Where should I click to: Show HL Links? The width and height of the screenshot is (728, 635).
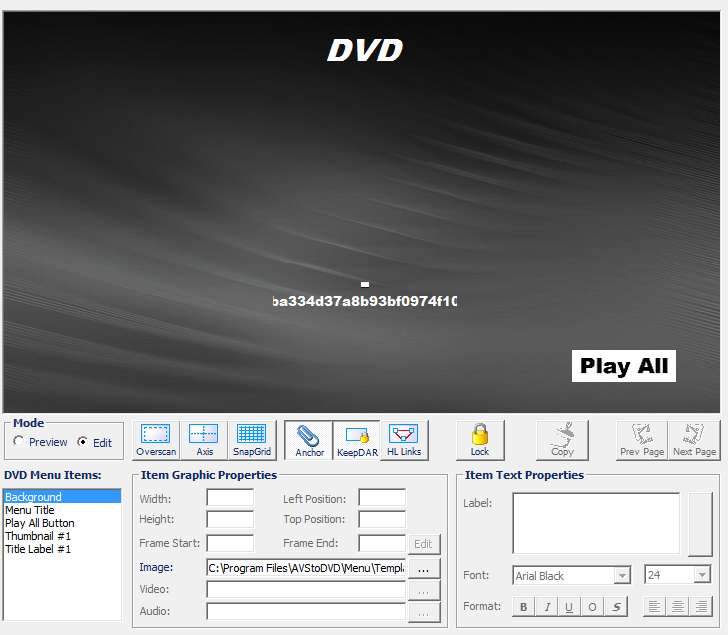(404, 440)
